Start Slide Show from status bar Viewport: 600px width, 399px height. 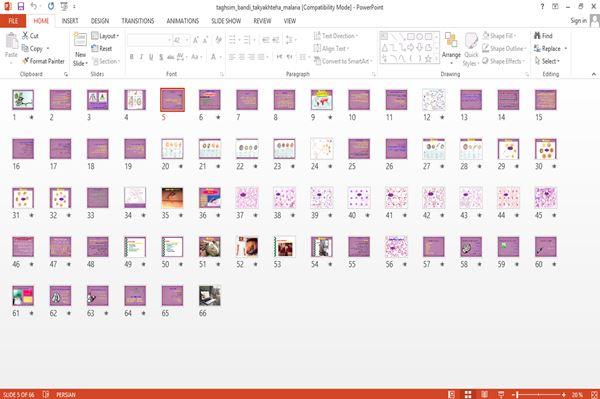click(501, 394)
